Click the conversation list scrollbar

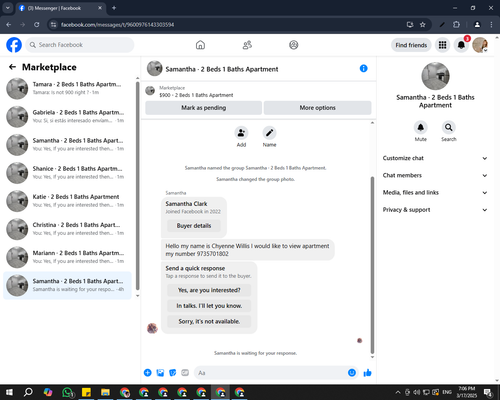coord(137,187)
